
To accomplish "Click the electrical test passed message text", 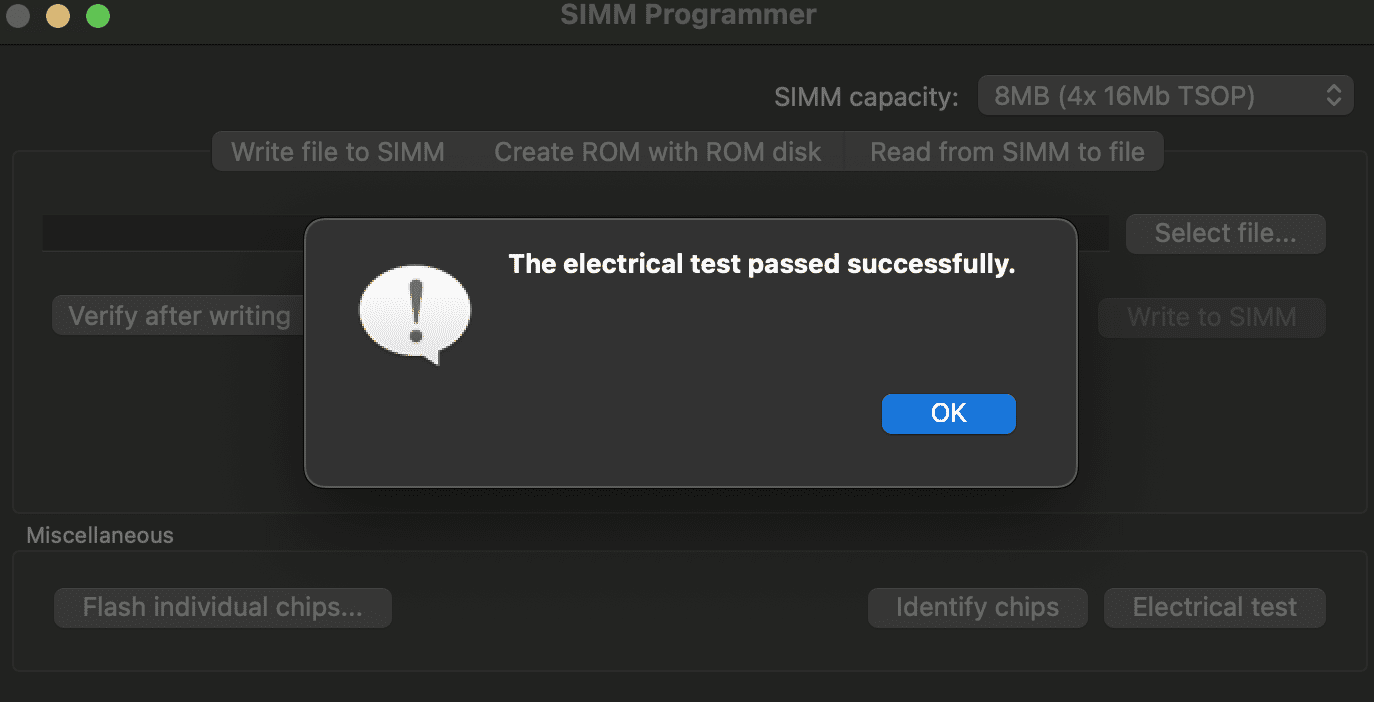I will [761, 264].
